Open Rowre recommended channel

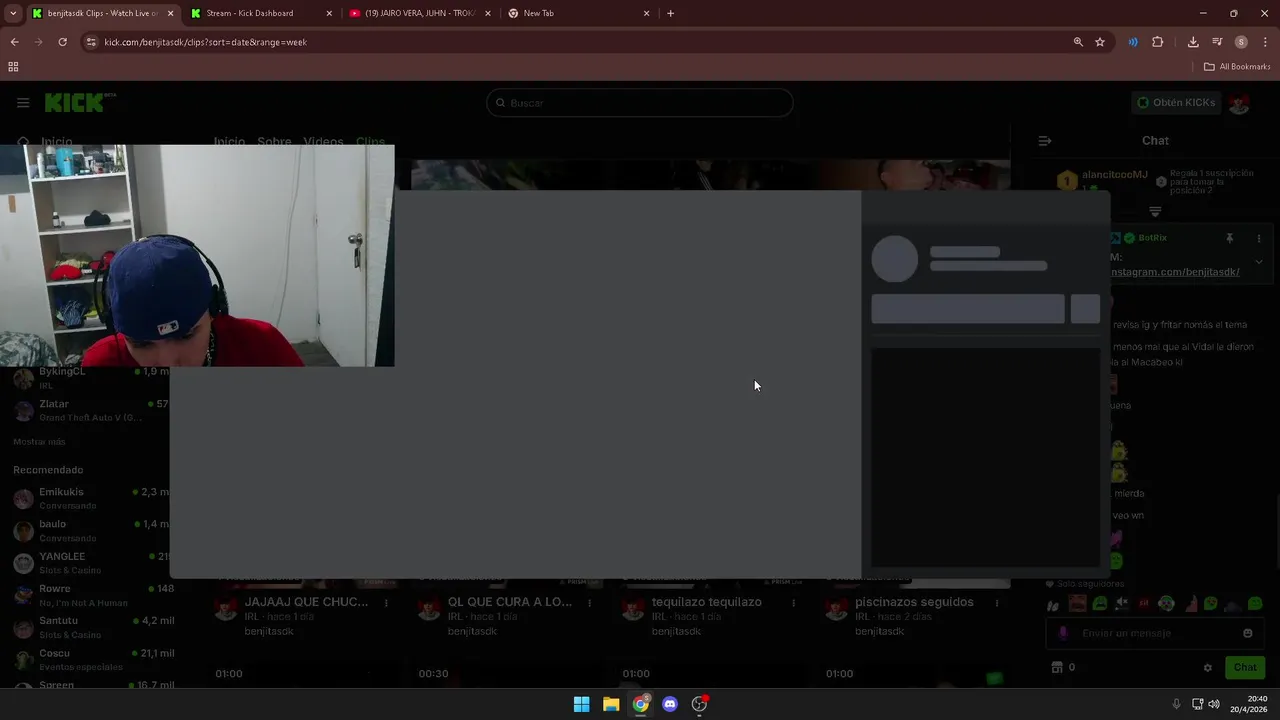click(x=93, y=595)
